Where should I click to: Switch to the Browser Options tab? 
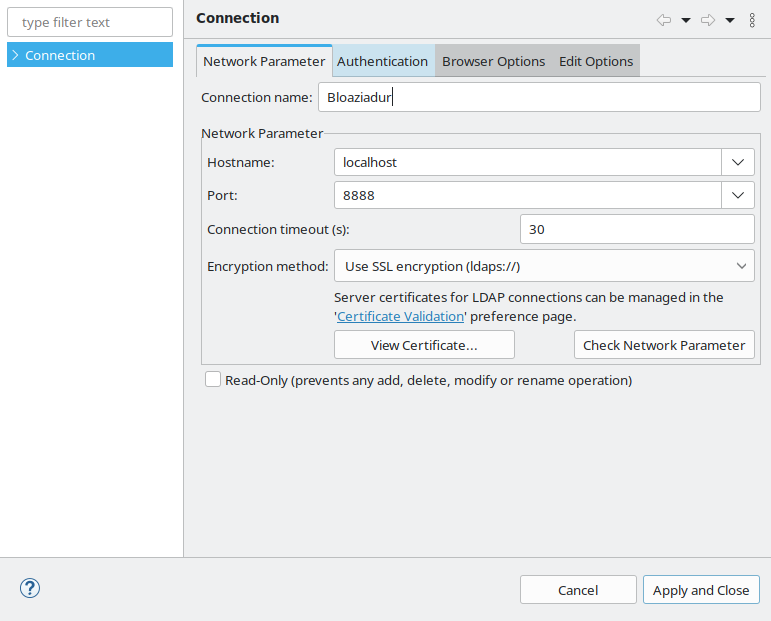coord(493,61)
